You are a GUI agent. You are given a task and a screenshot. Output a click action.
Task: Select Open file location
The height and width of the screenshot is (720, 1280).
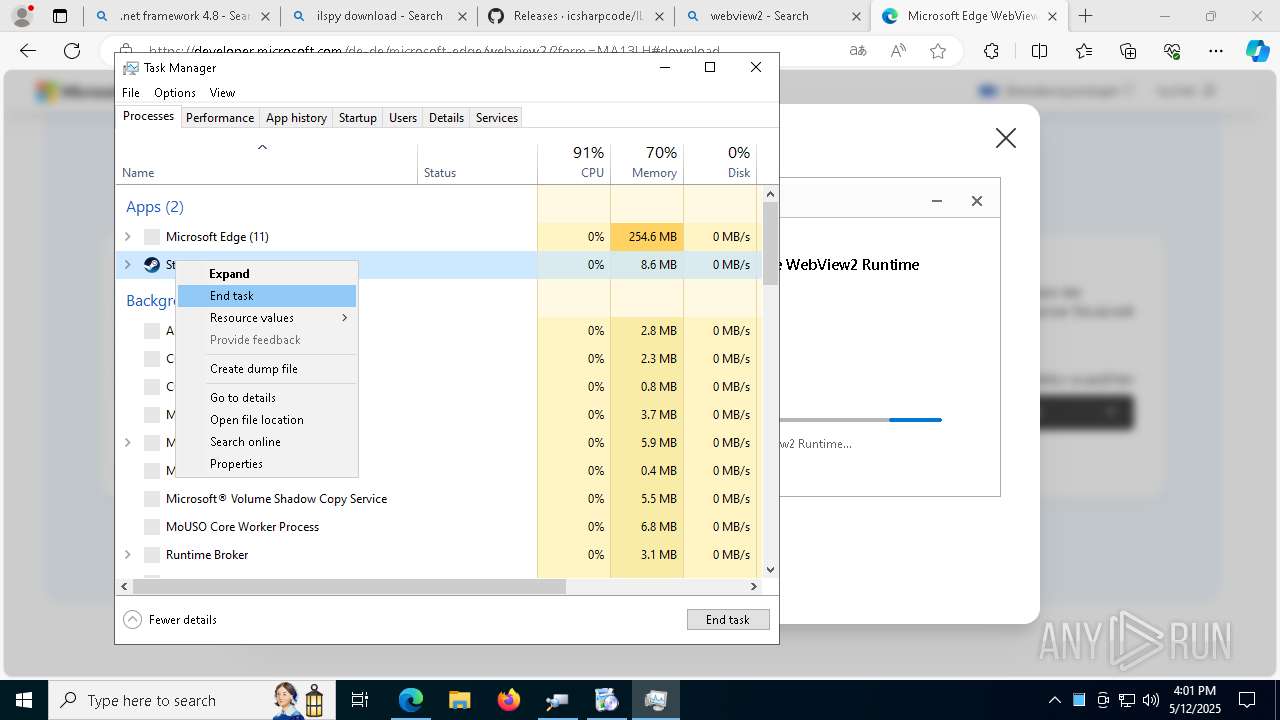coord(267,420)
